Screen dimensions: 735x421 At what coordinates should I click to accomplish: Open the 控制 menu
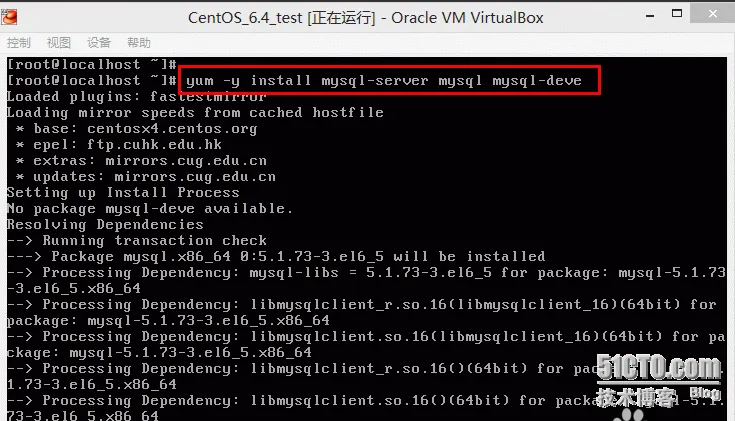(x=19, y=43)
